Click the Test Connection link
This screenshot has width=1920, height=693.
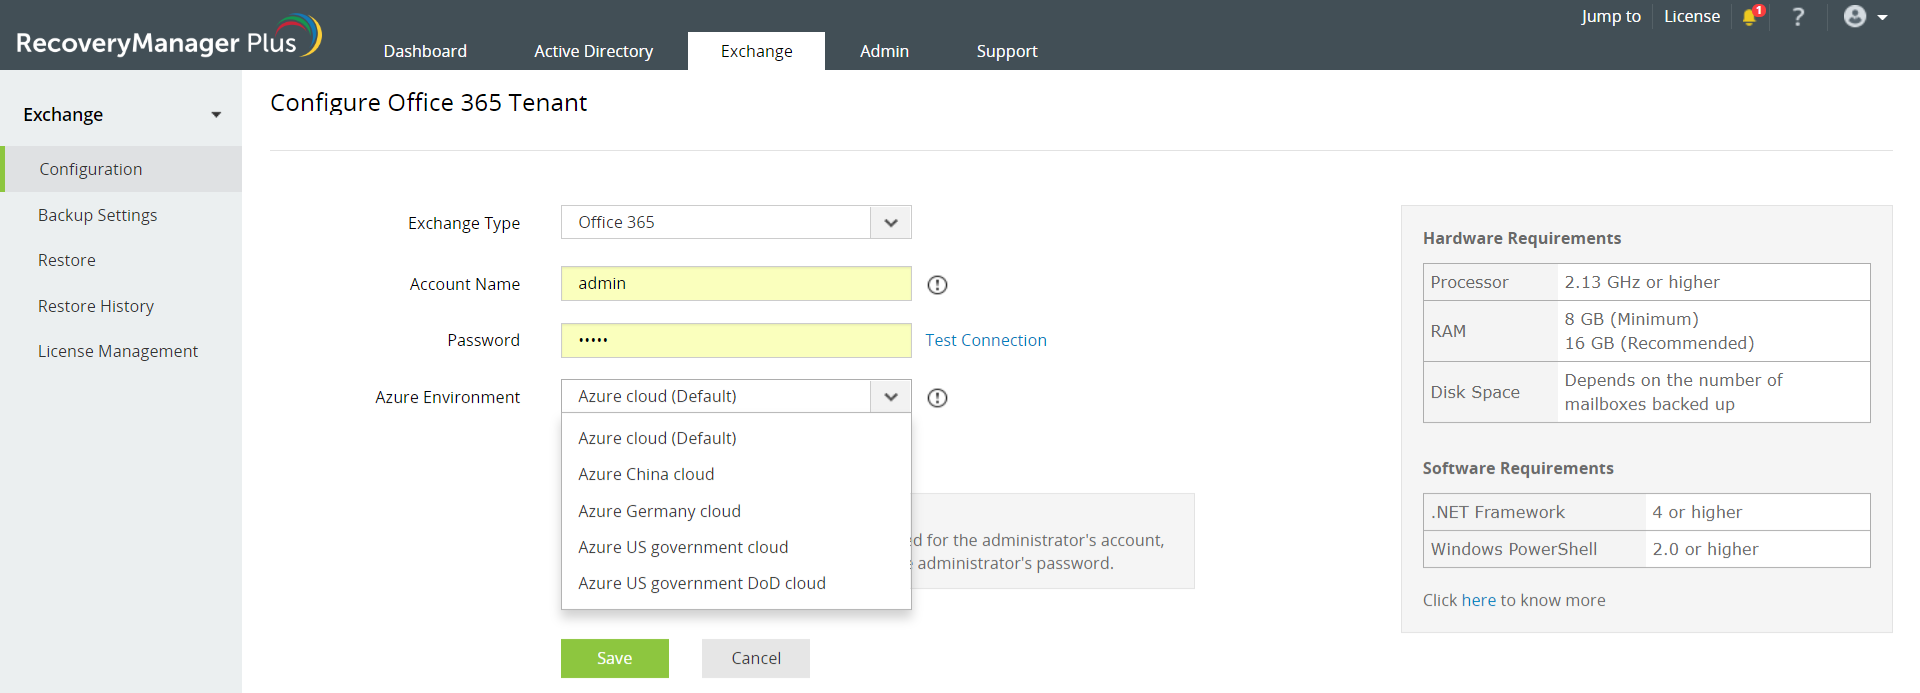[x=985, y=340]
